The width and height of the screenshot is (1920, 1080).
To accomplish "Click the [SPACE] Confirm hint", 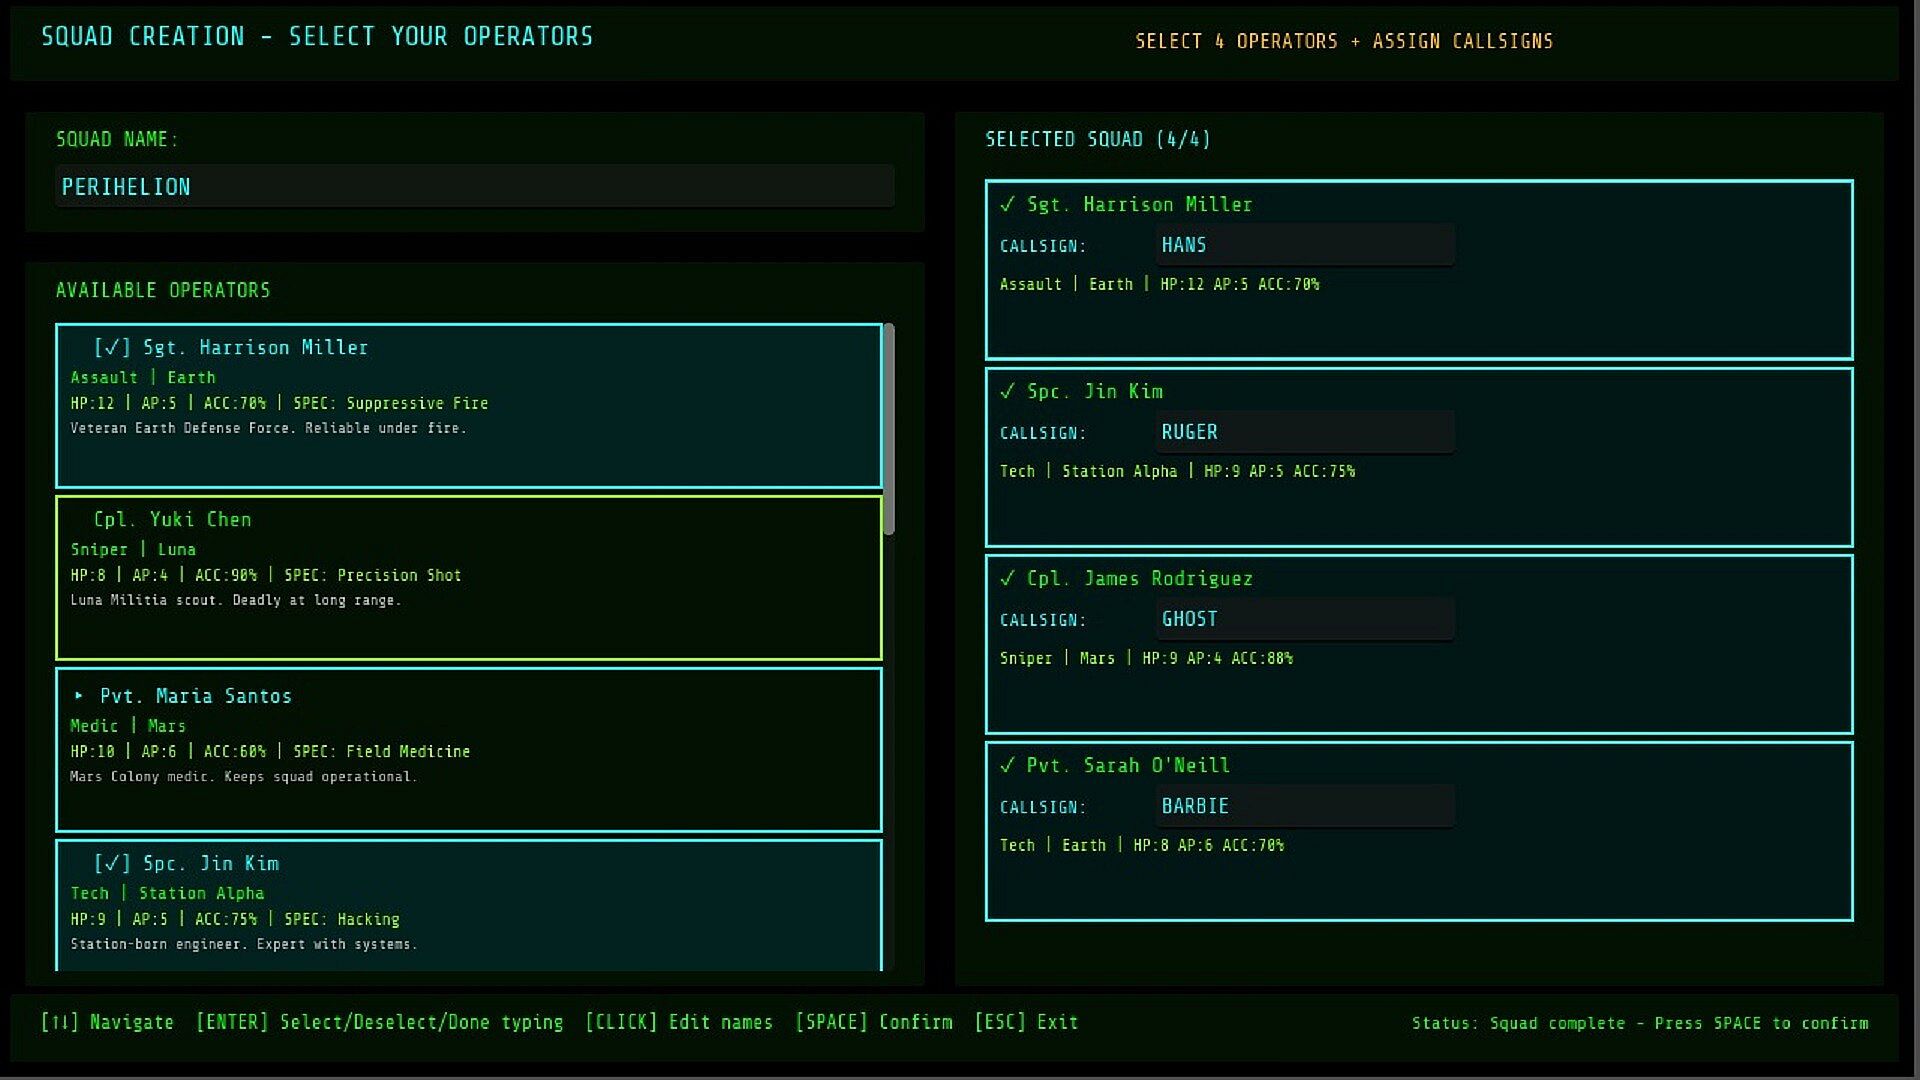I will point(873,1022).
